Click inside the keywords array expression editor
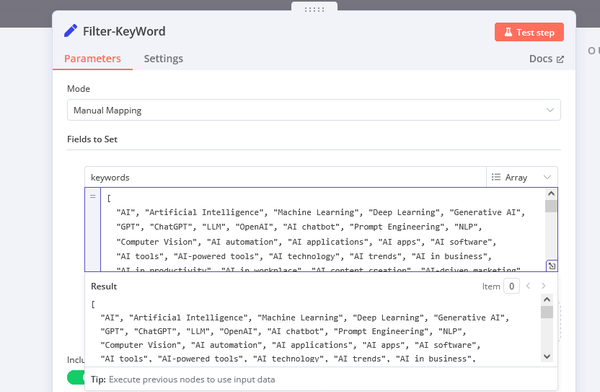Viewport: 600px width, 392px height. click(x=322, y=230)
